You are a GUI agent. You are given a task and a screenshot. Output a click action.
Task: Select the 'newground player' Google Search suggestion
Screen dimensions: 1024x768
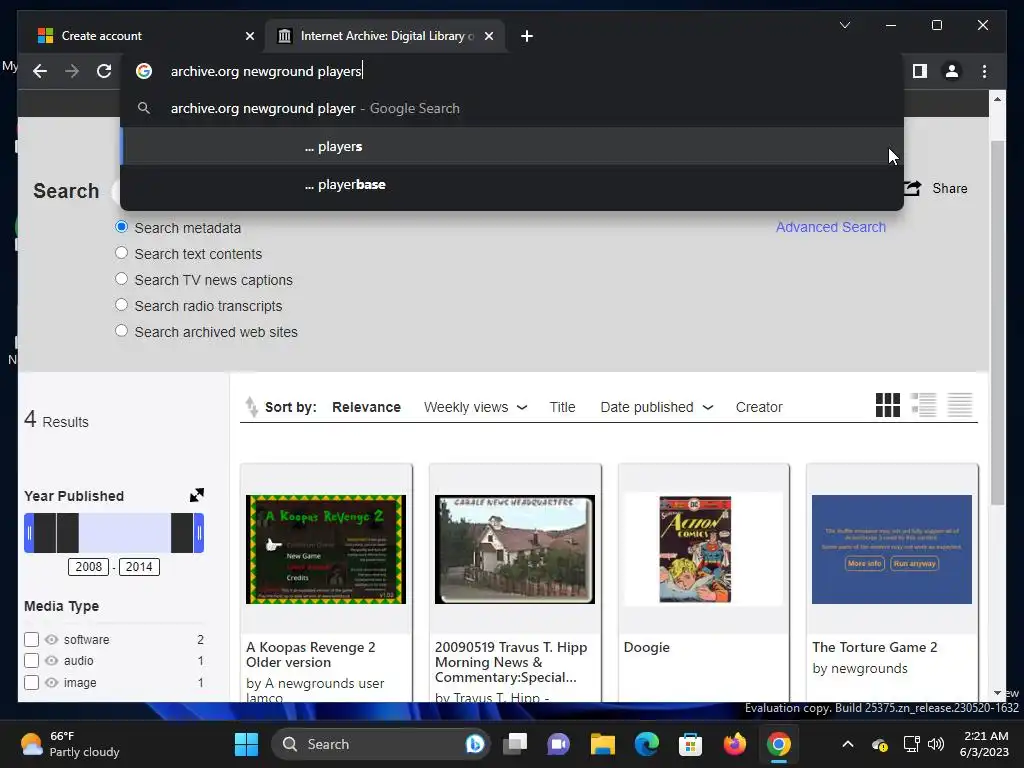(x=512, y=108)
